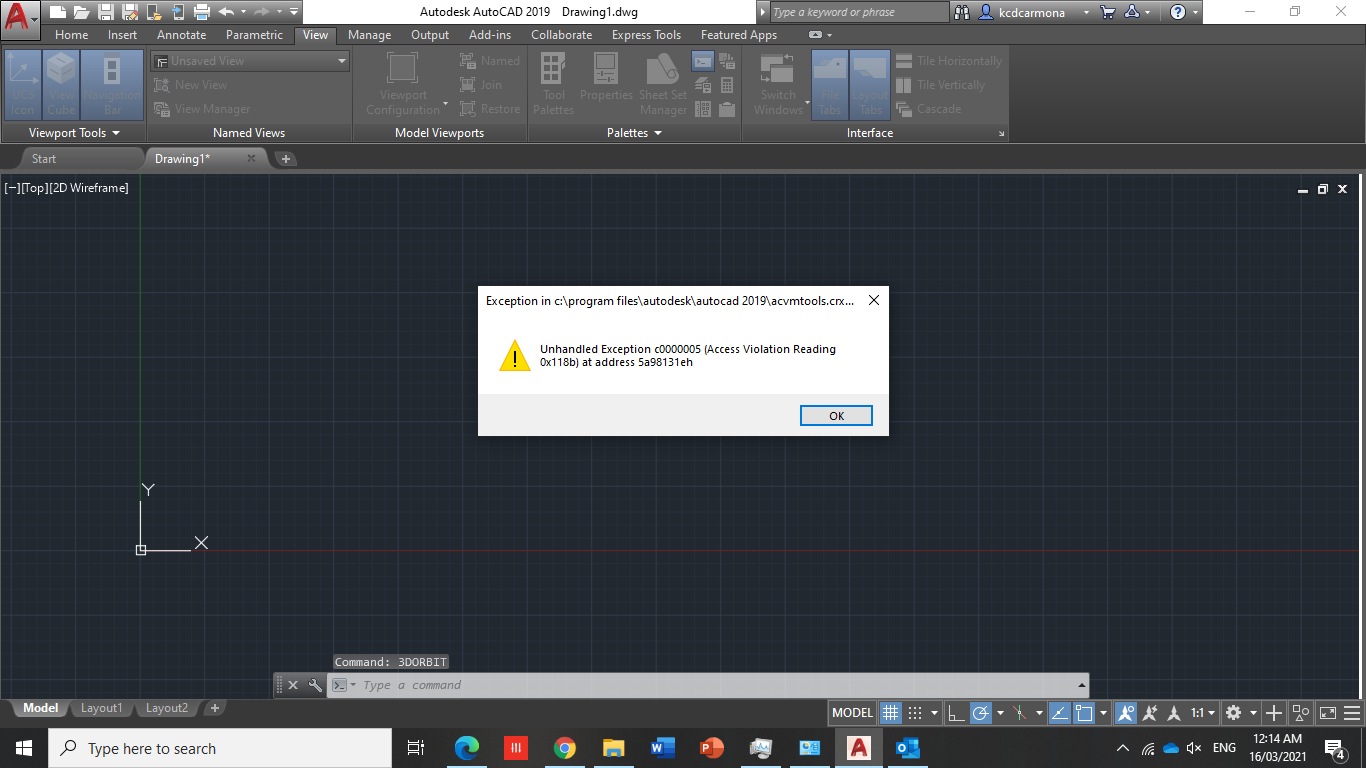Go to the Annotate ribbon tab
The image size is (1366, 768).
pyautogui.click(x=182, y=35)
